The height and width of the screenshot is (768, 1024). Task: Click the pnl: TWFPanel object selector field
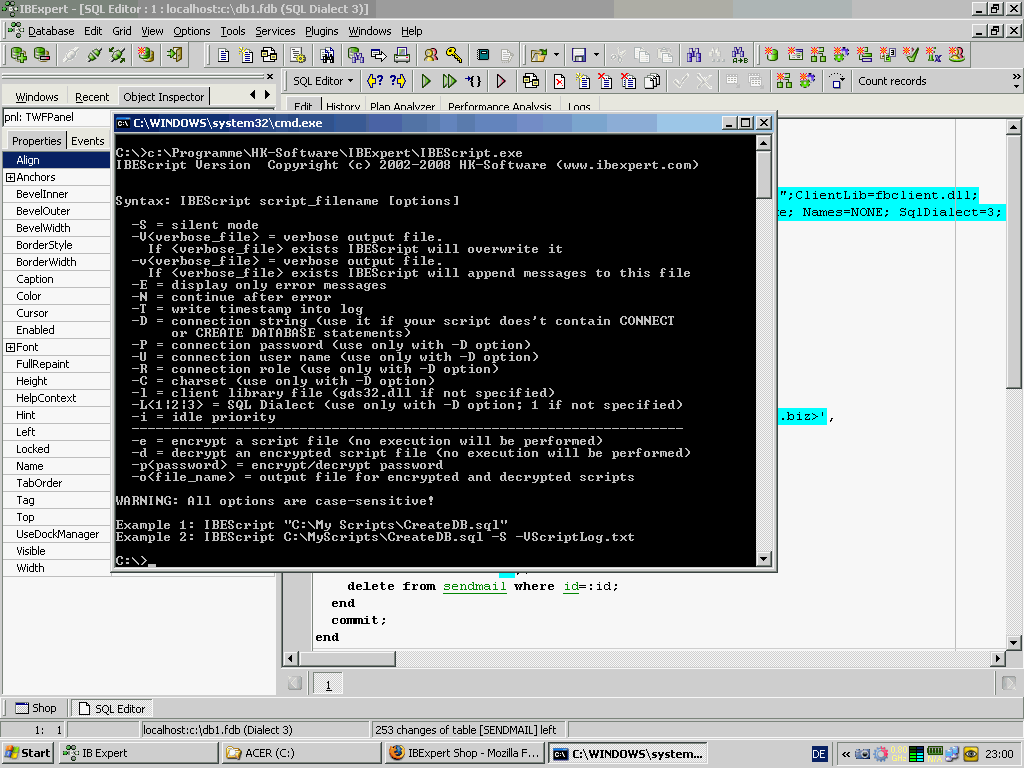[x=57, y=117]
